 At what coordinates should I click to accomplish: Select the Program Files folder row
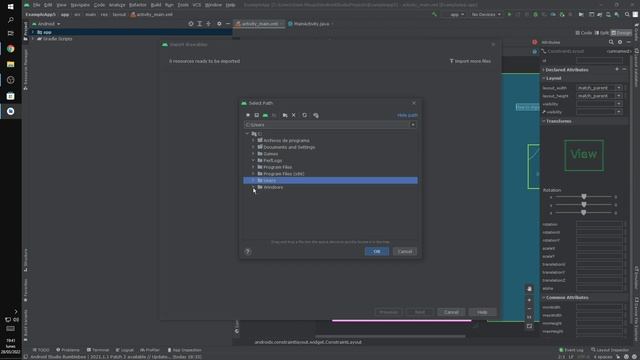(x=330, y=167)
